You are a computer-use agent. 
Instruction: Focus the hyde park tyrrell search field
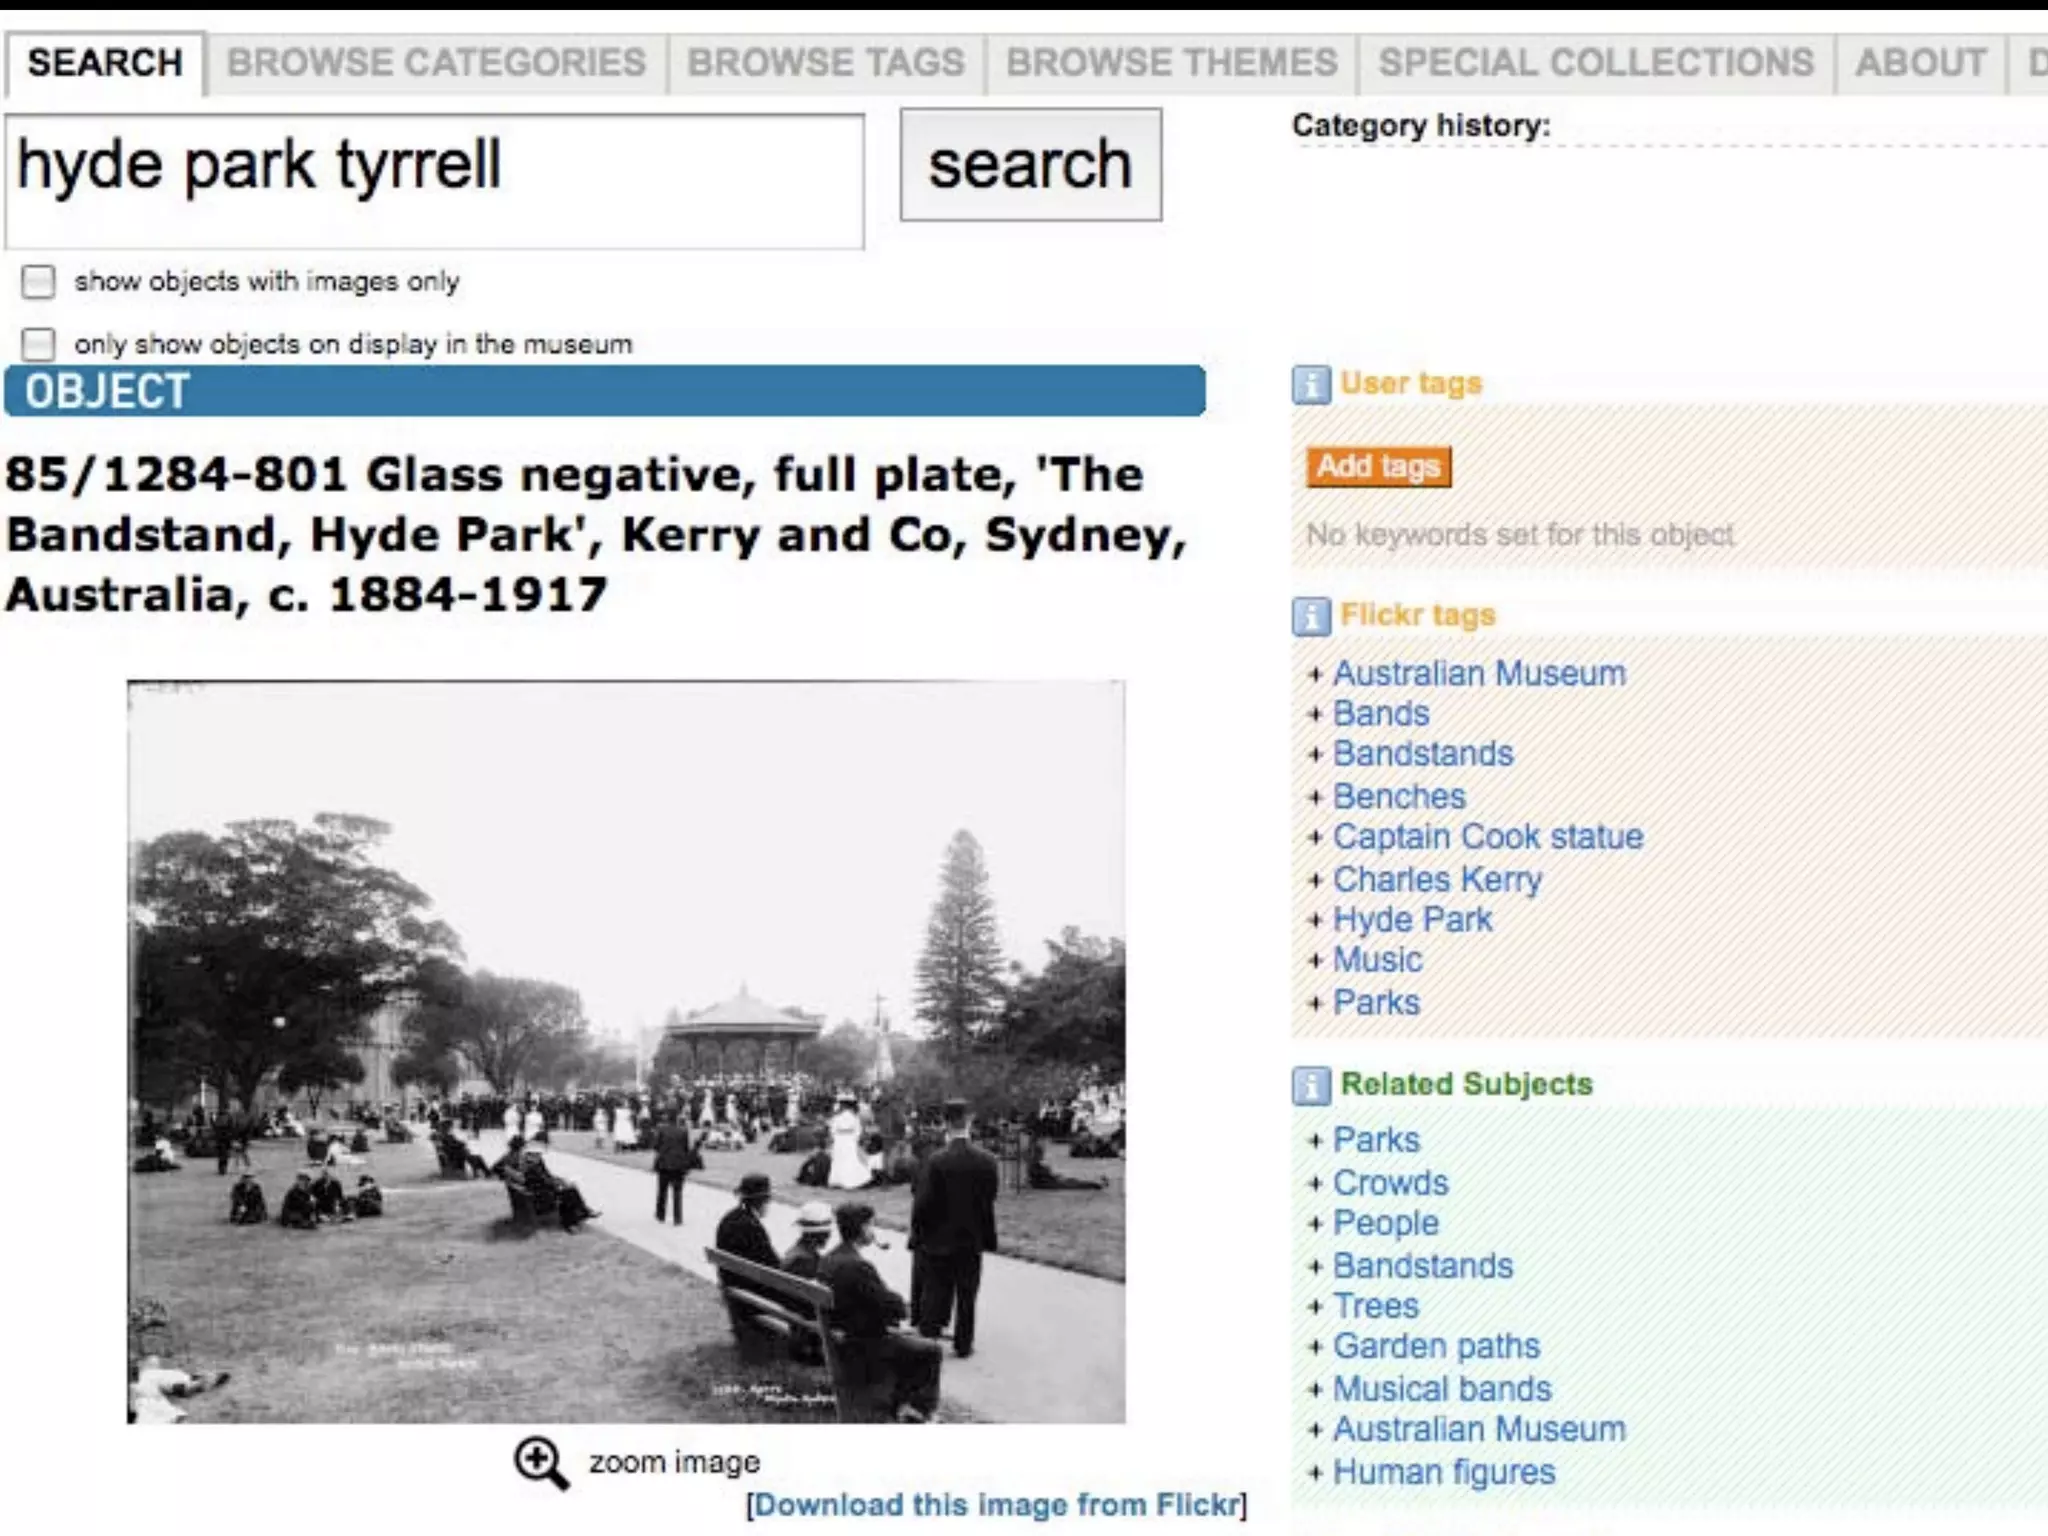[x=434, y=180]
